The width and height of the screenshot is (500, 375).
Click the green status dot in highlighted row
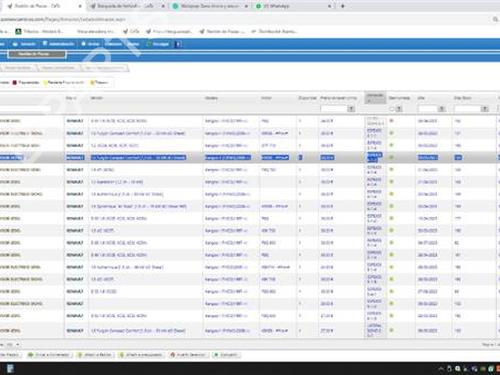[x=391, y=157]
